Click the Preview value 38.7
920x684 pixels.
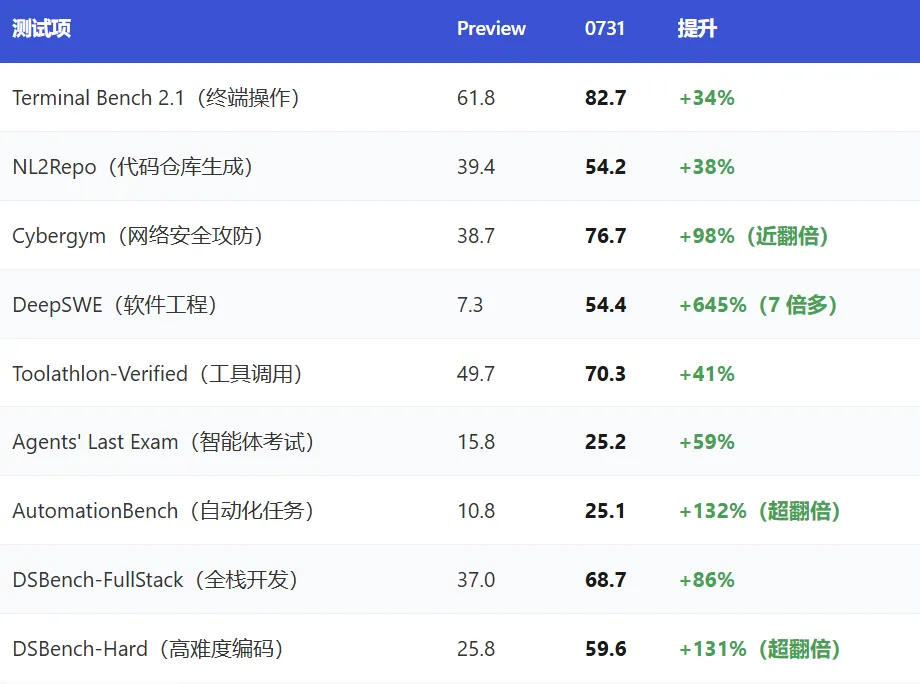click(x=476, y=236)
